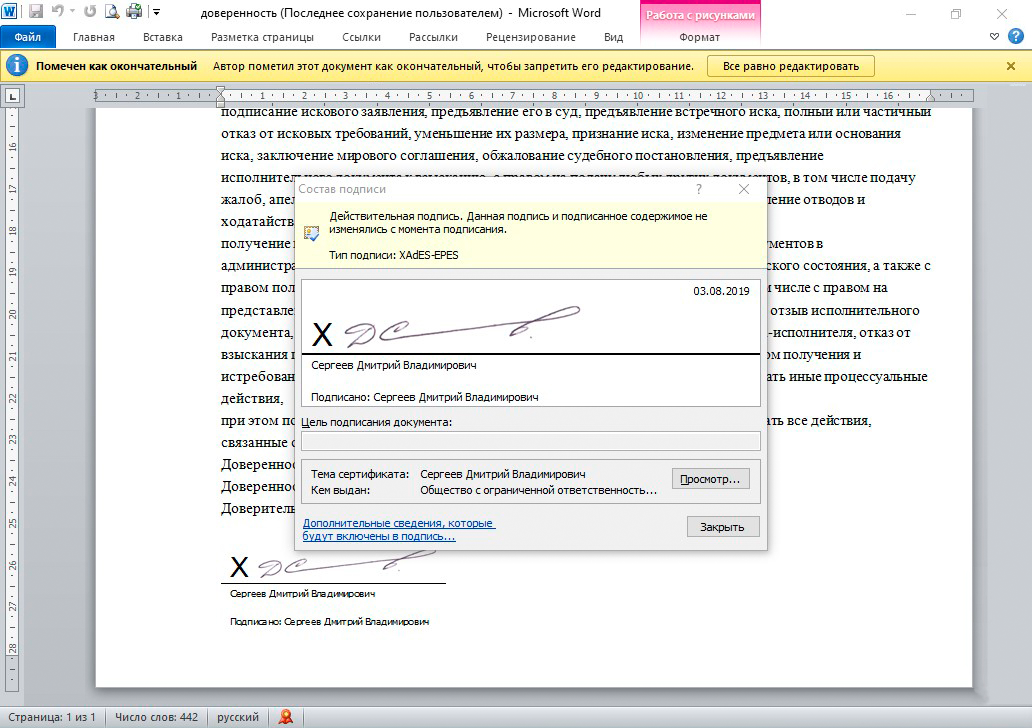
Task: Click the vertical ruler on the left
Action: pos(12,400)
